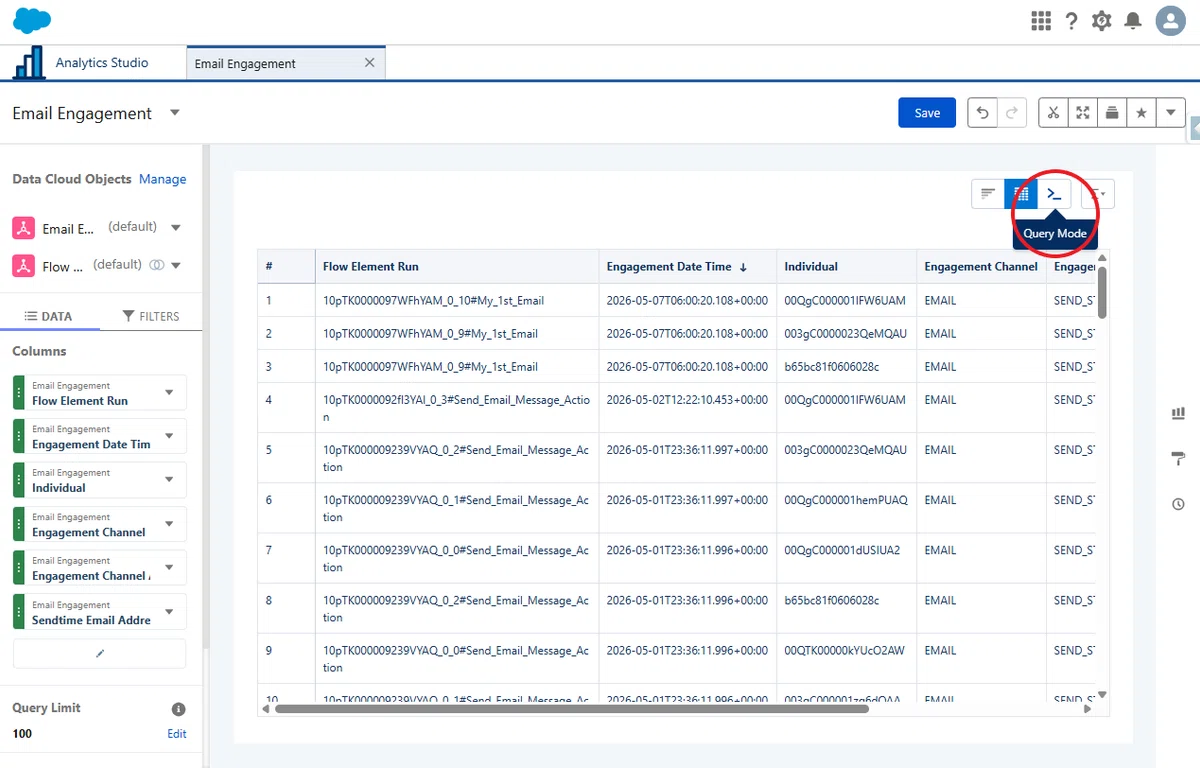
Task: Click the Save button
Action: (x=927, y=113)
